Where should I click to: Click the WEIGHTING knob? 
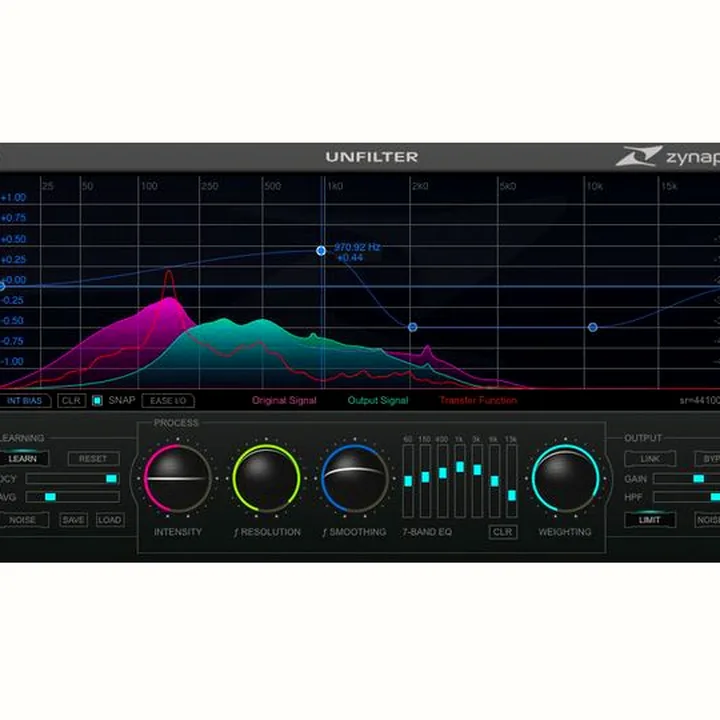(x=566, y=478)
